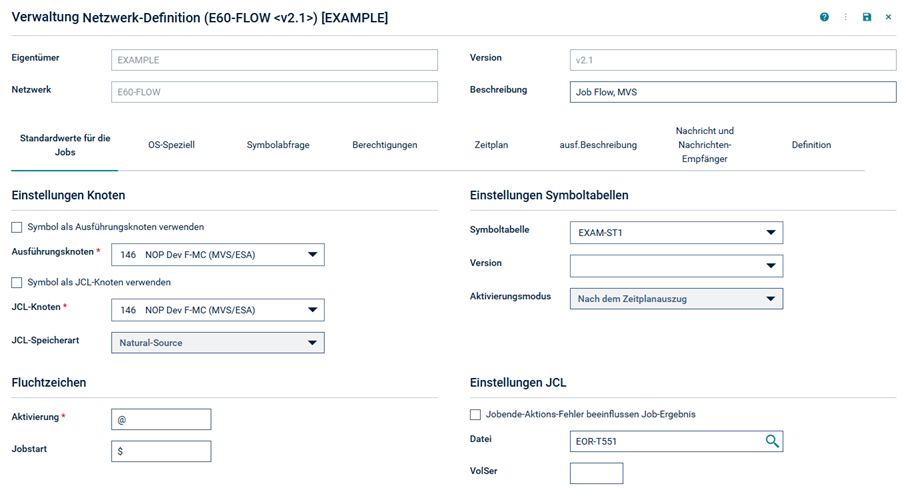Switch to the Symbolabfrage tab
Image resolution: width=902 pixels, height=502 pixels.
pos(278,145)
